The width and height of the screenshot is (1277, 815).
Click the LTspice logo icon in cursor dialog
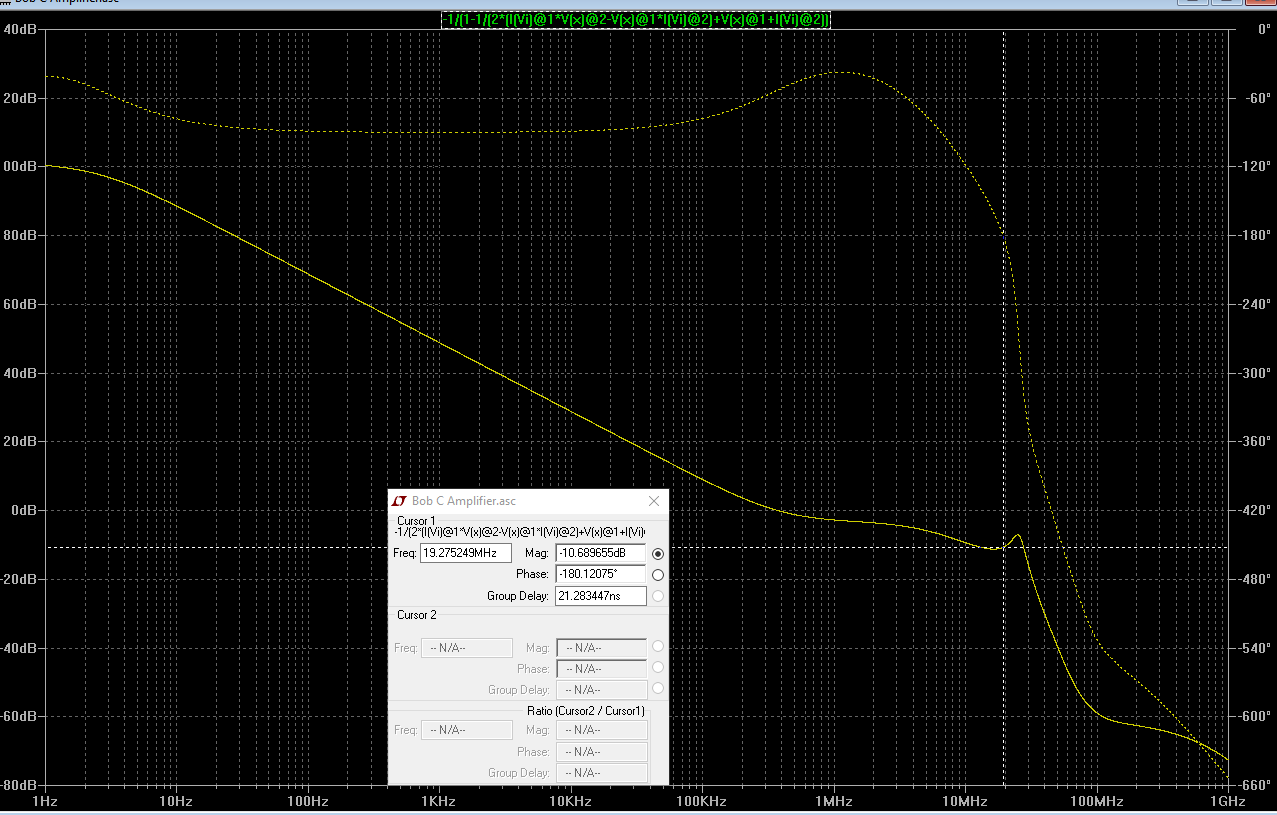(398, 501)
